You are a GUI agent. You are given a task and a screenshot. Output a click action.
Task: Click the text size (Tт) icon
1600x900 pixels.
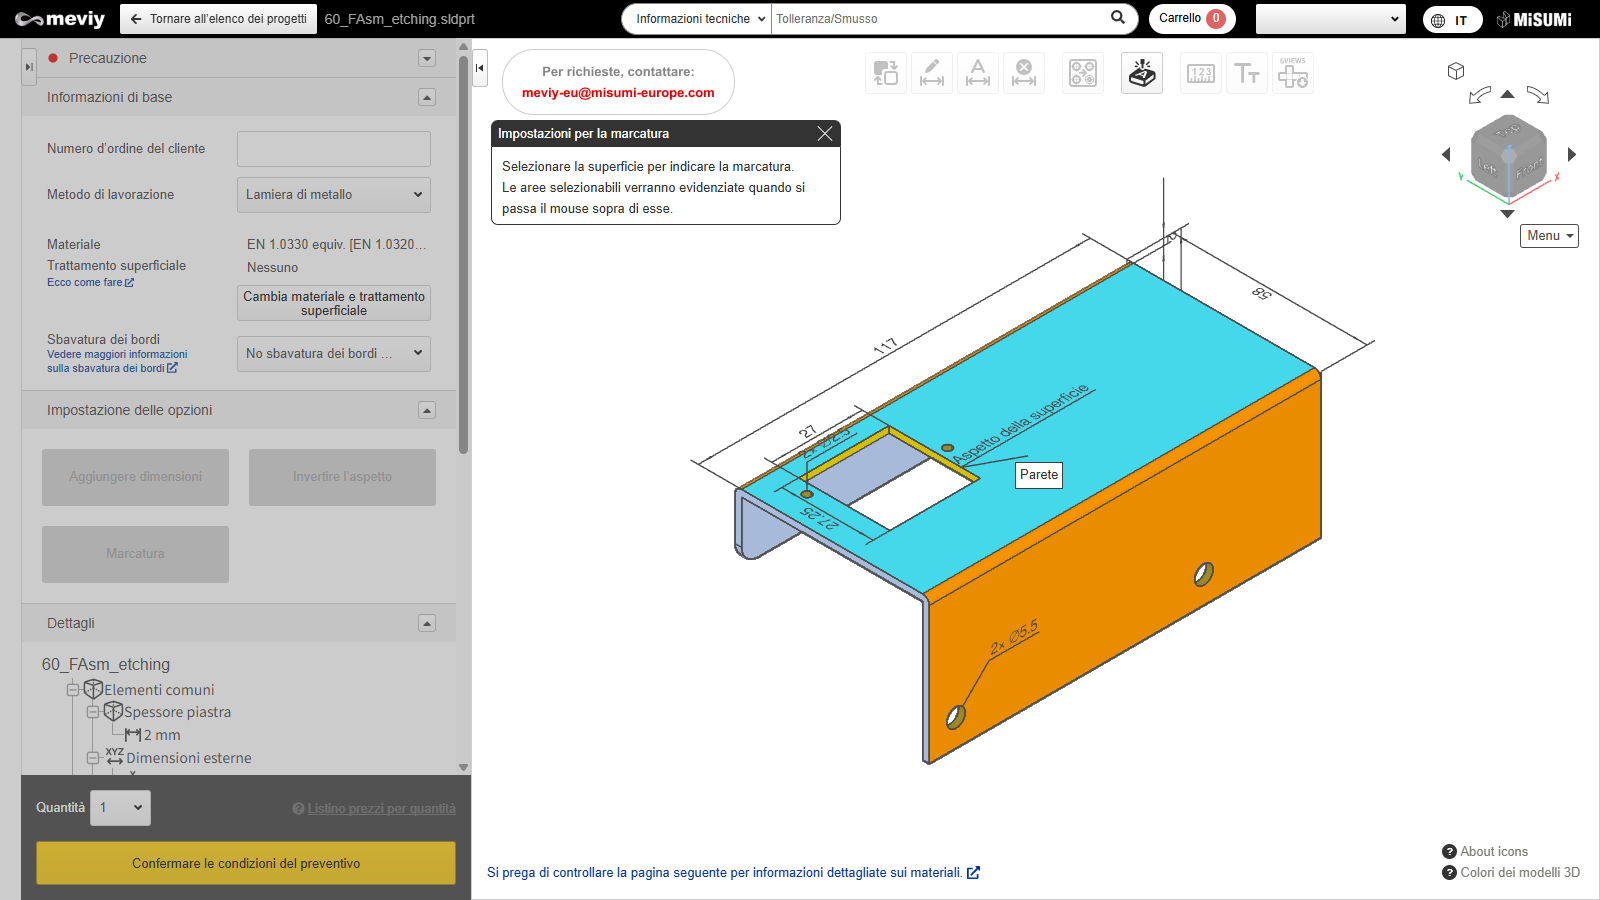pyautogui.click(x=1246, y=73)
